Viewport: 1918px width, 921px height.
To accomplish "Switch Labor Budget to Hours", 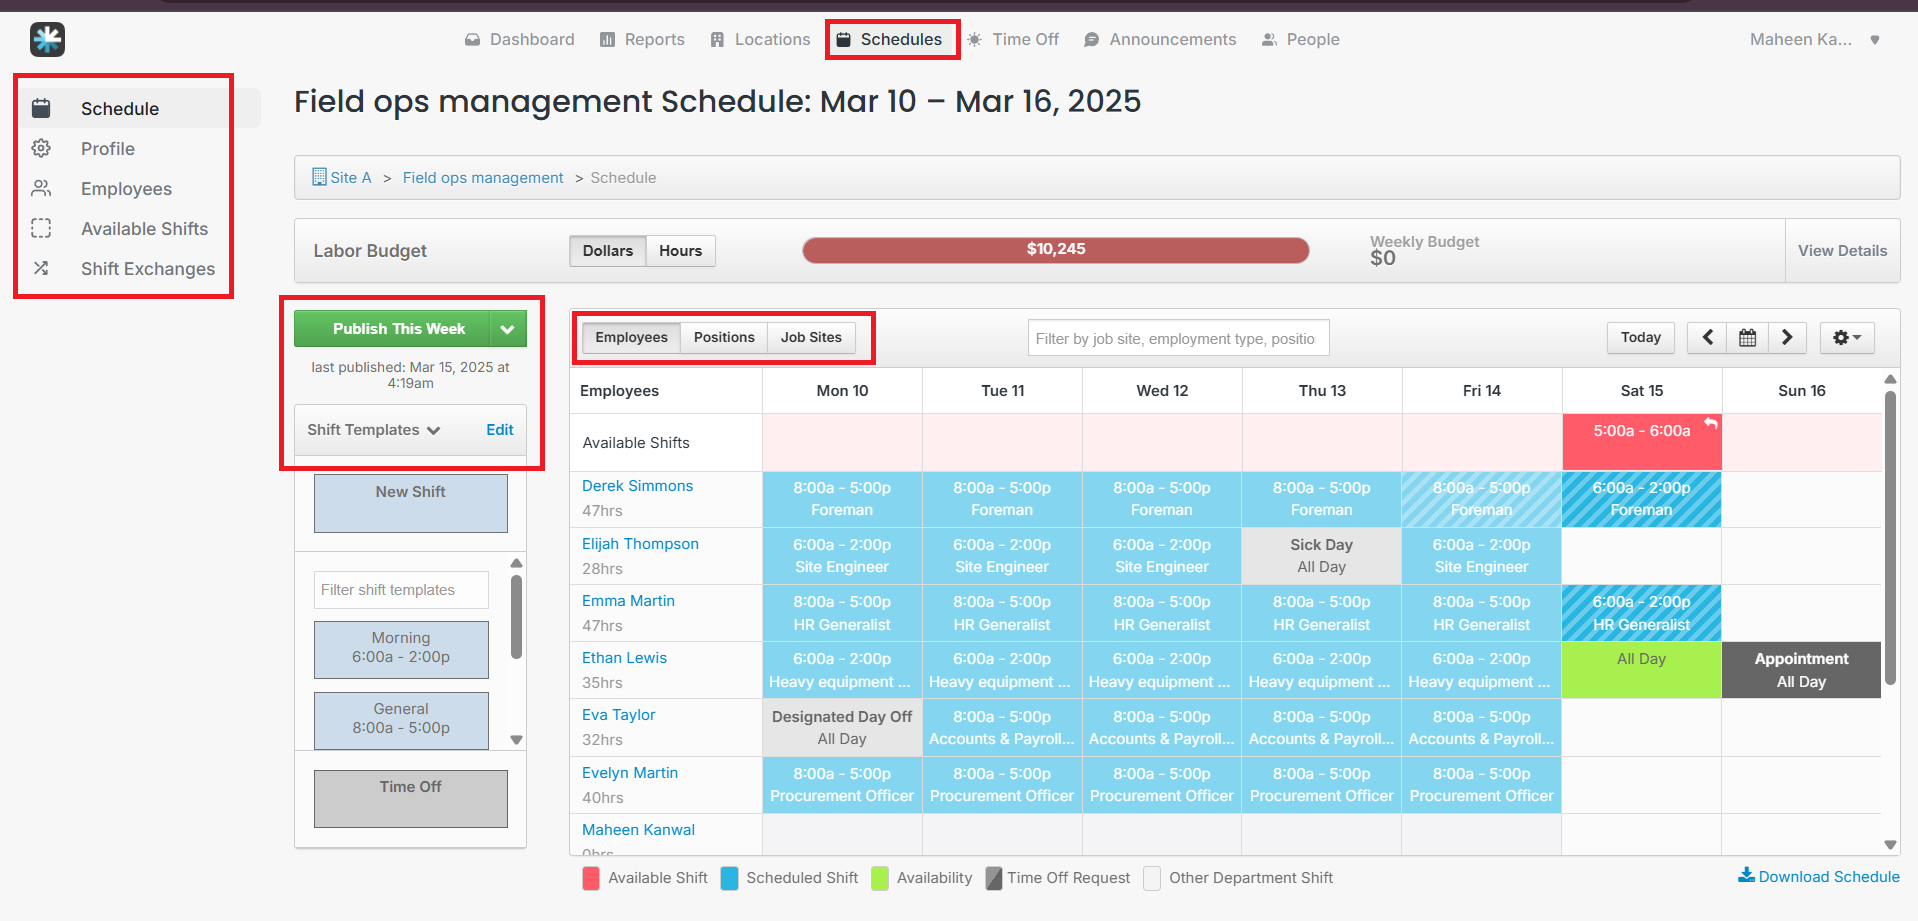I will click(x=680, y=251).
